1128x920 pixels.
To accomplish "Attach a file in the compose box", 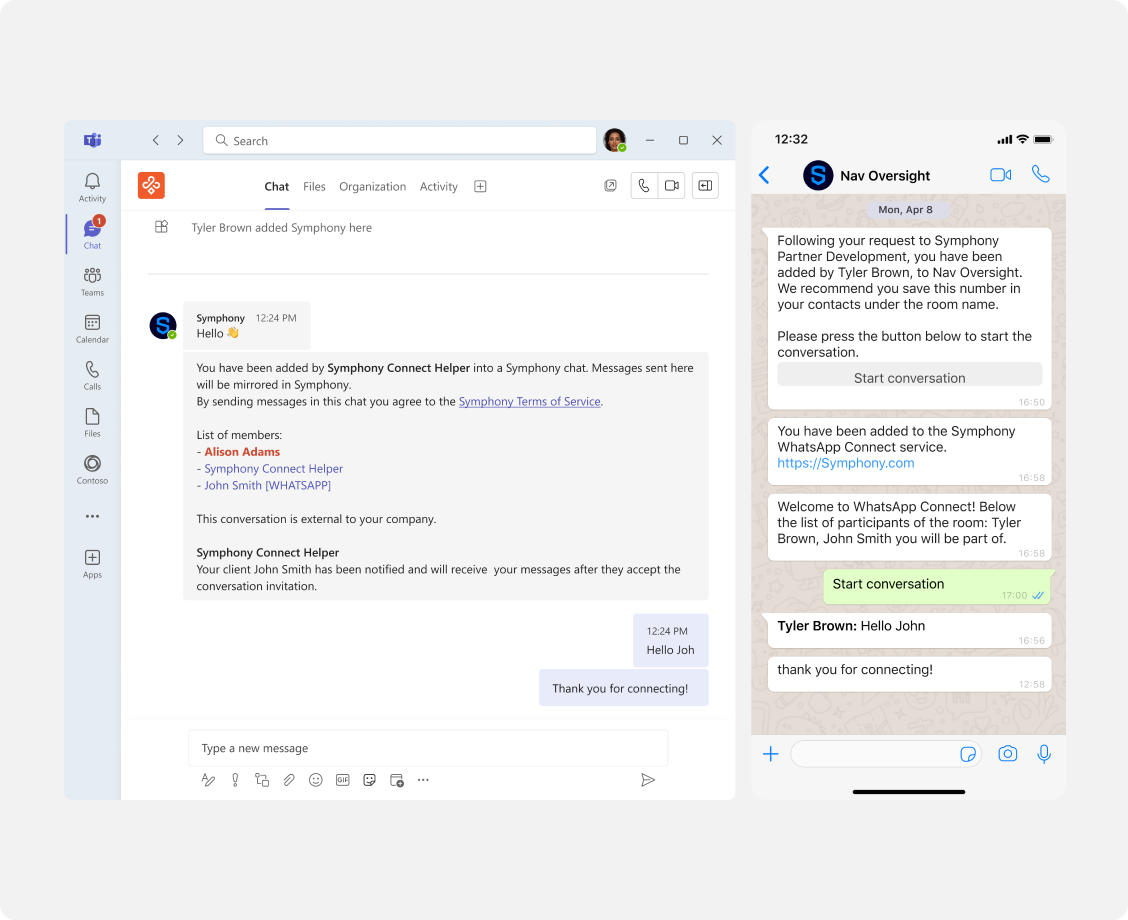I will coord(289,780).
